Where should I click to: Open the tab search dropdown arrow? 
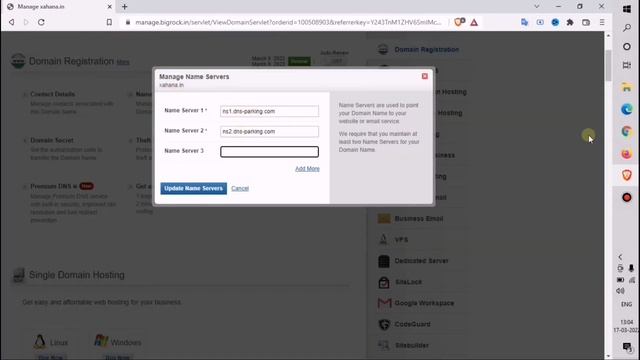click(x=537, y=7)
